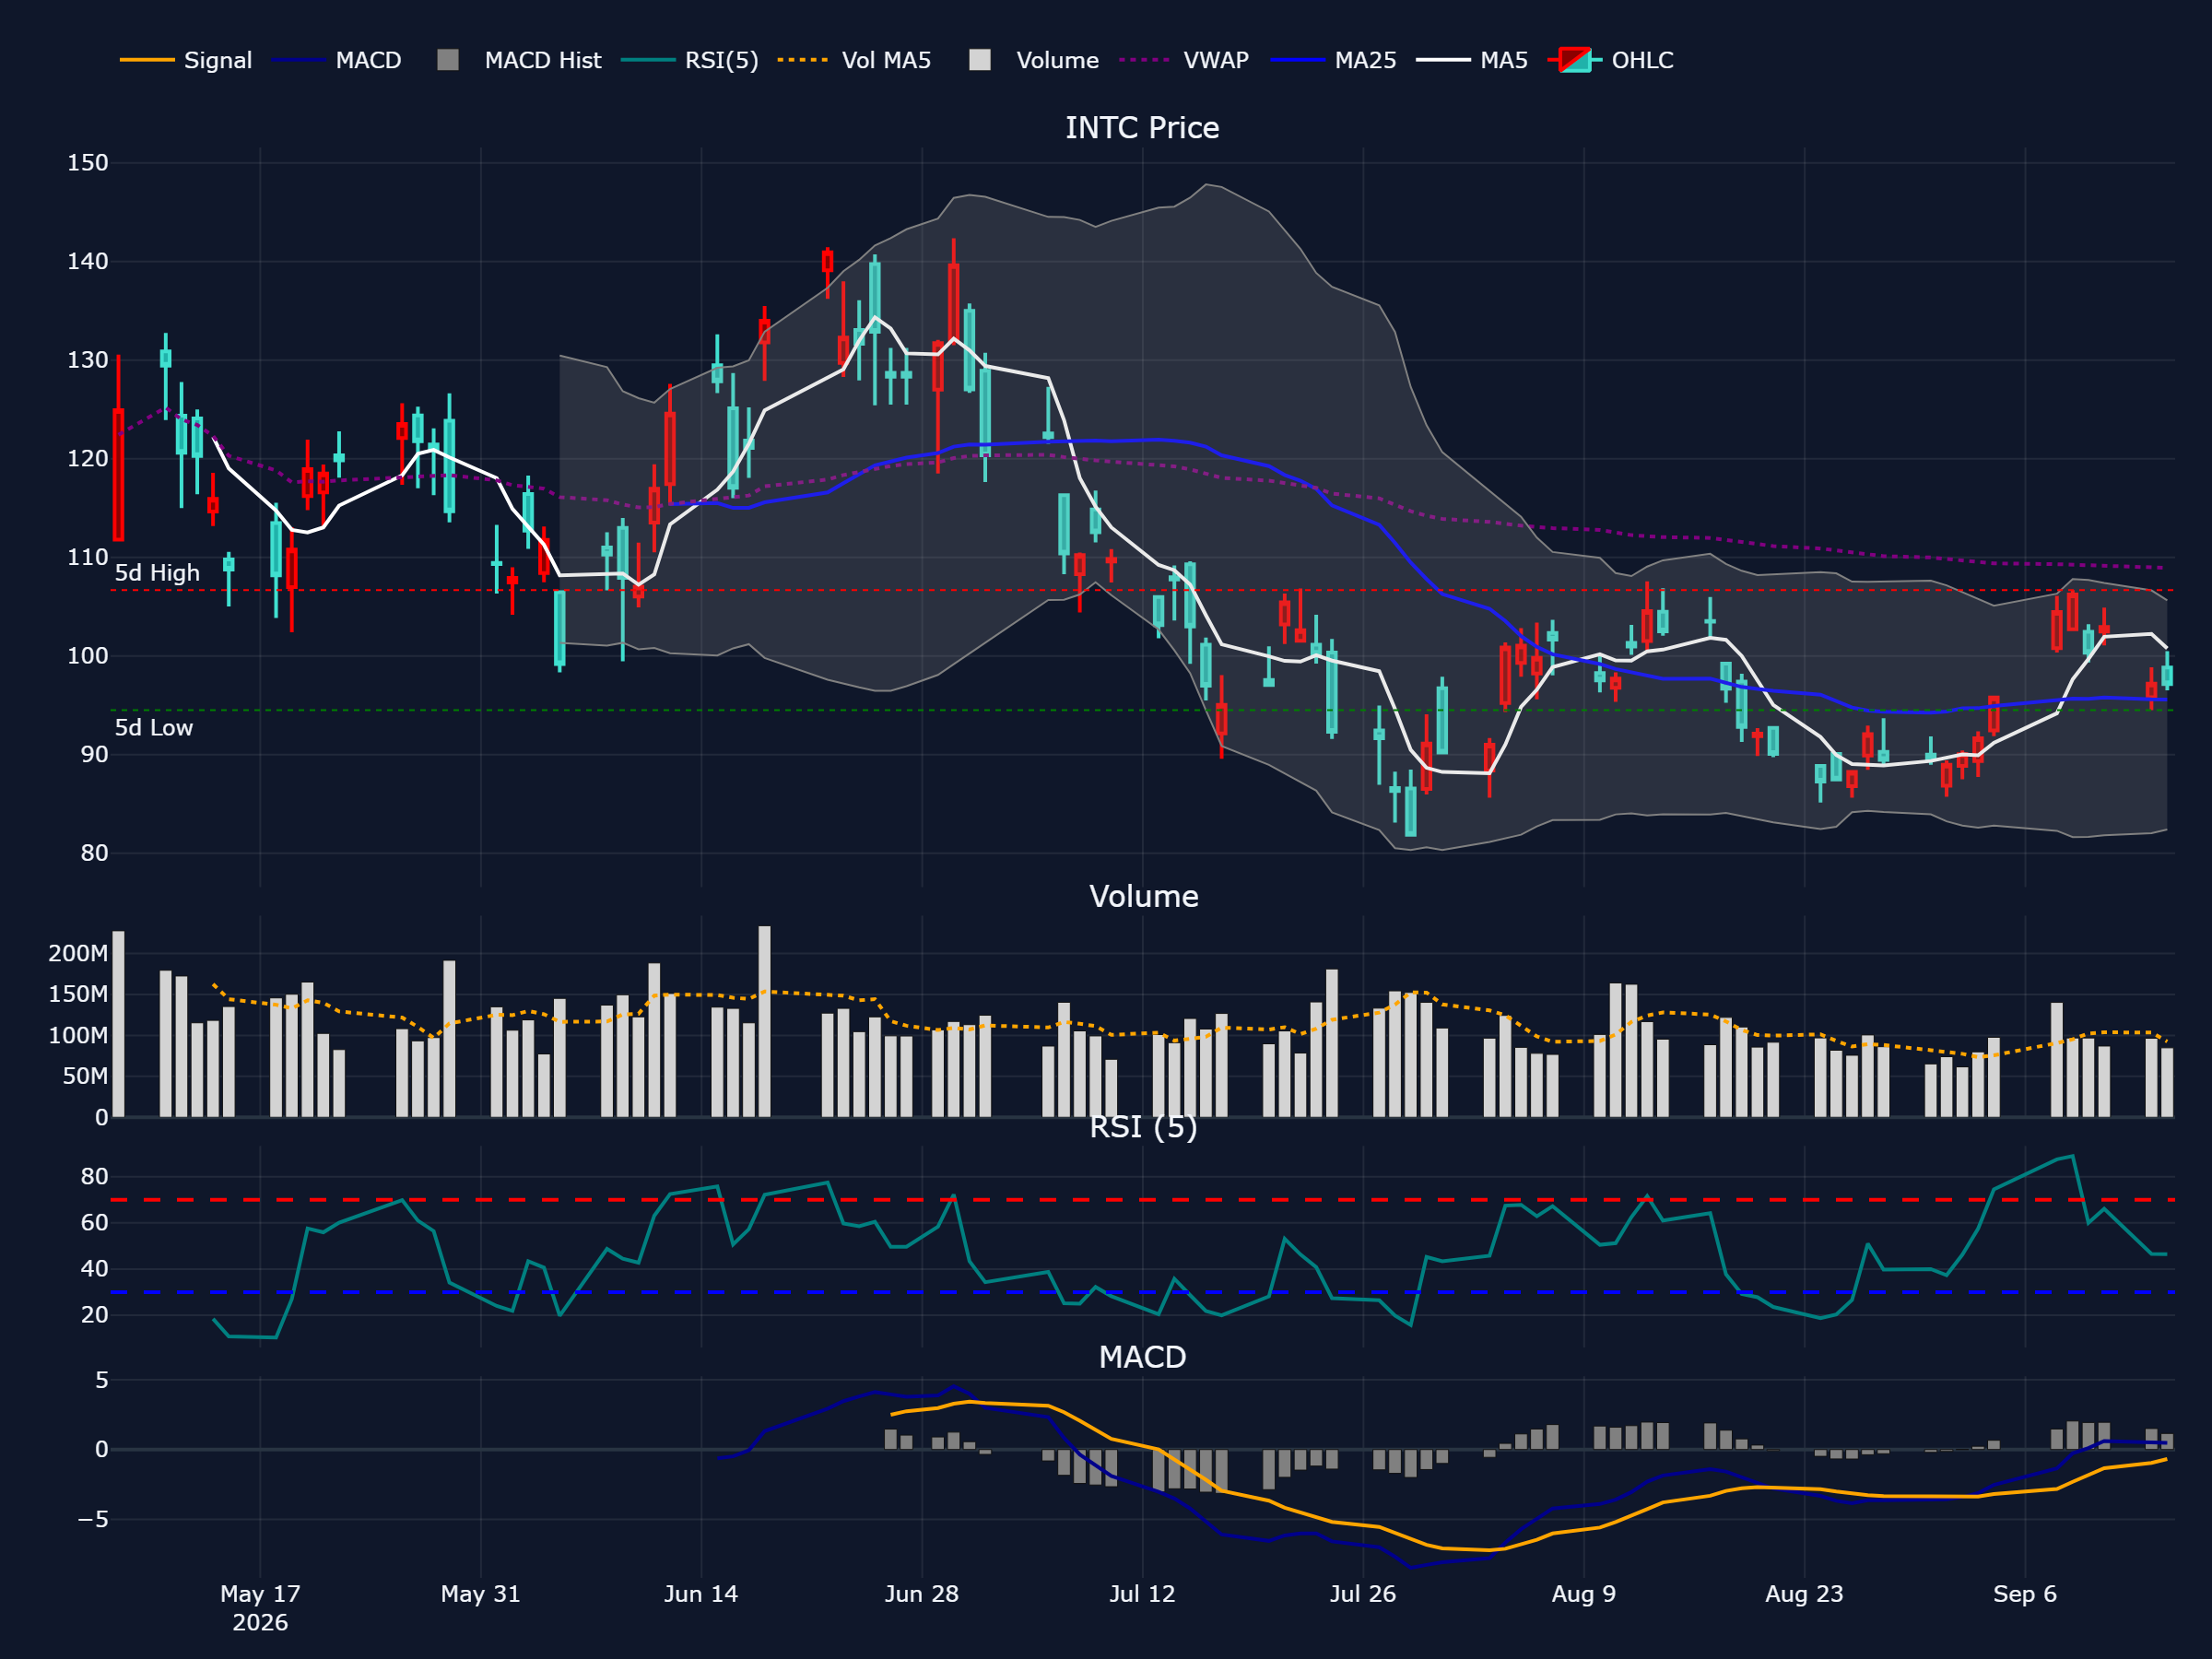Toggle the MACD legend entry
This screenshot has height=1659, width=2212.
pos(337,60)
